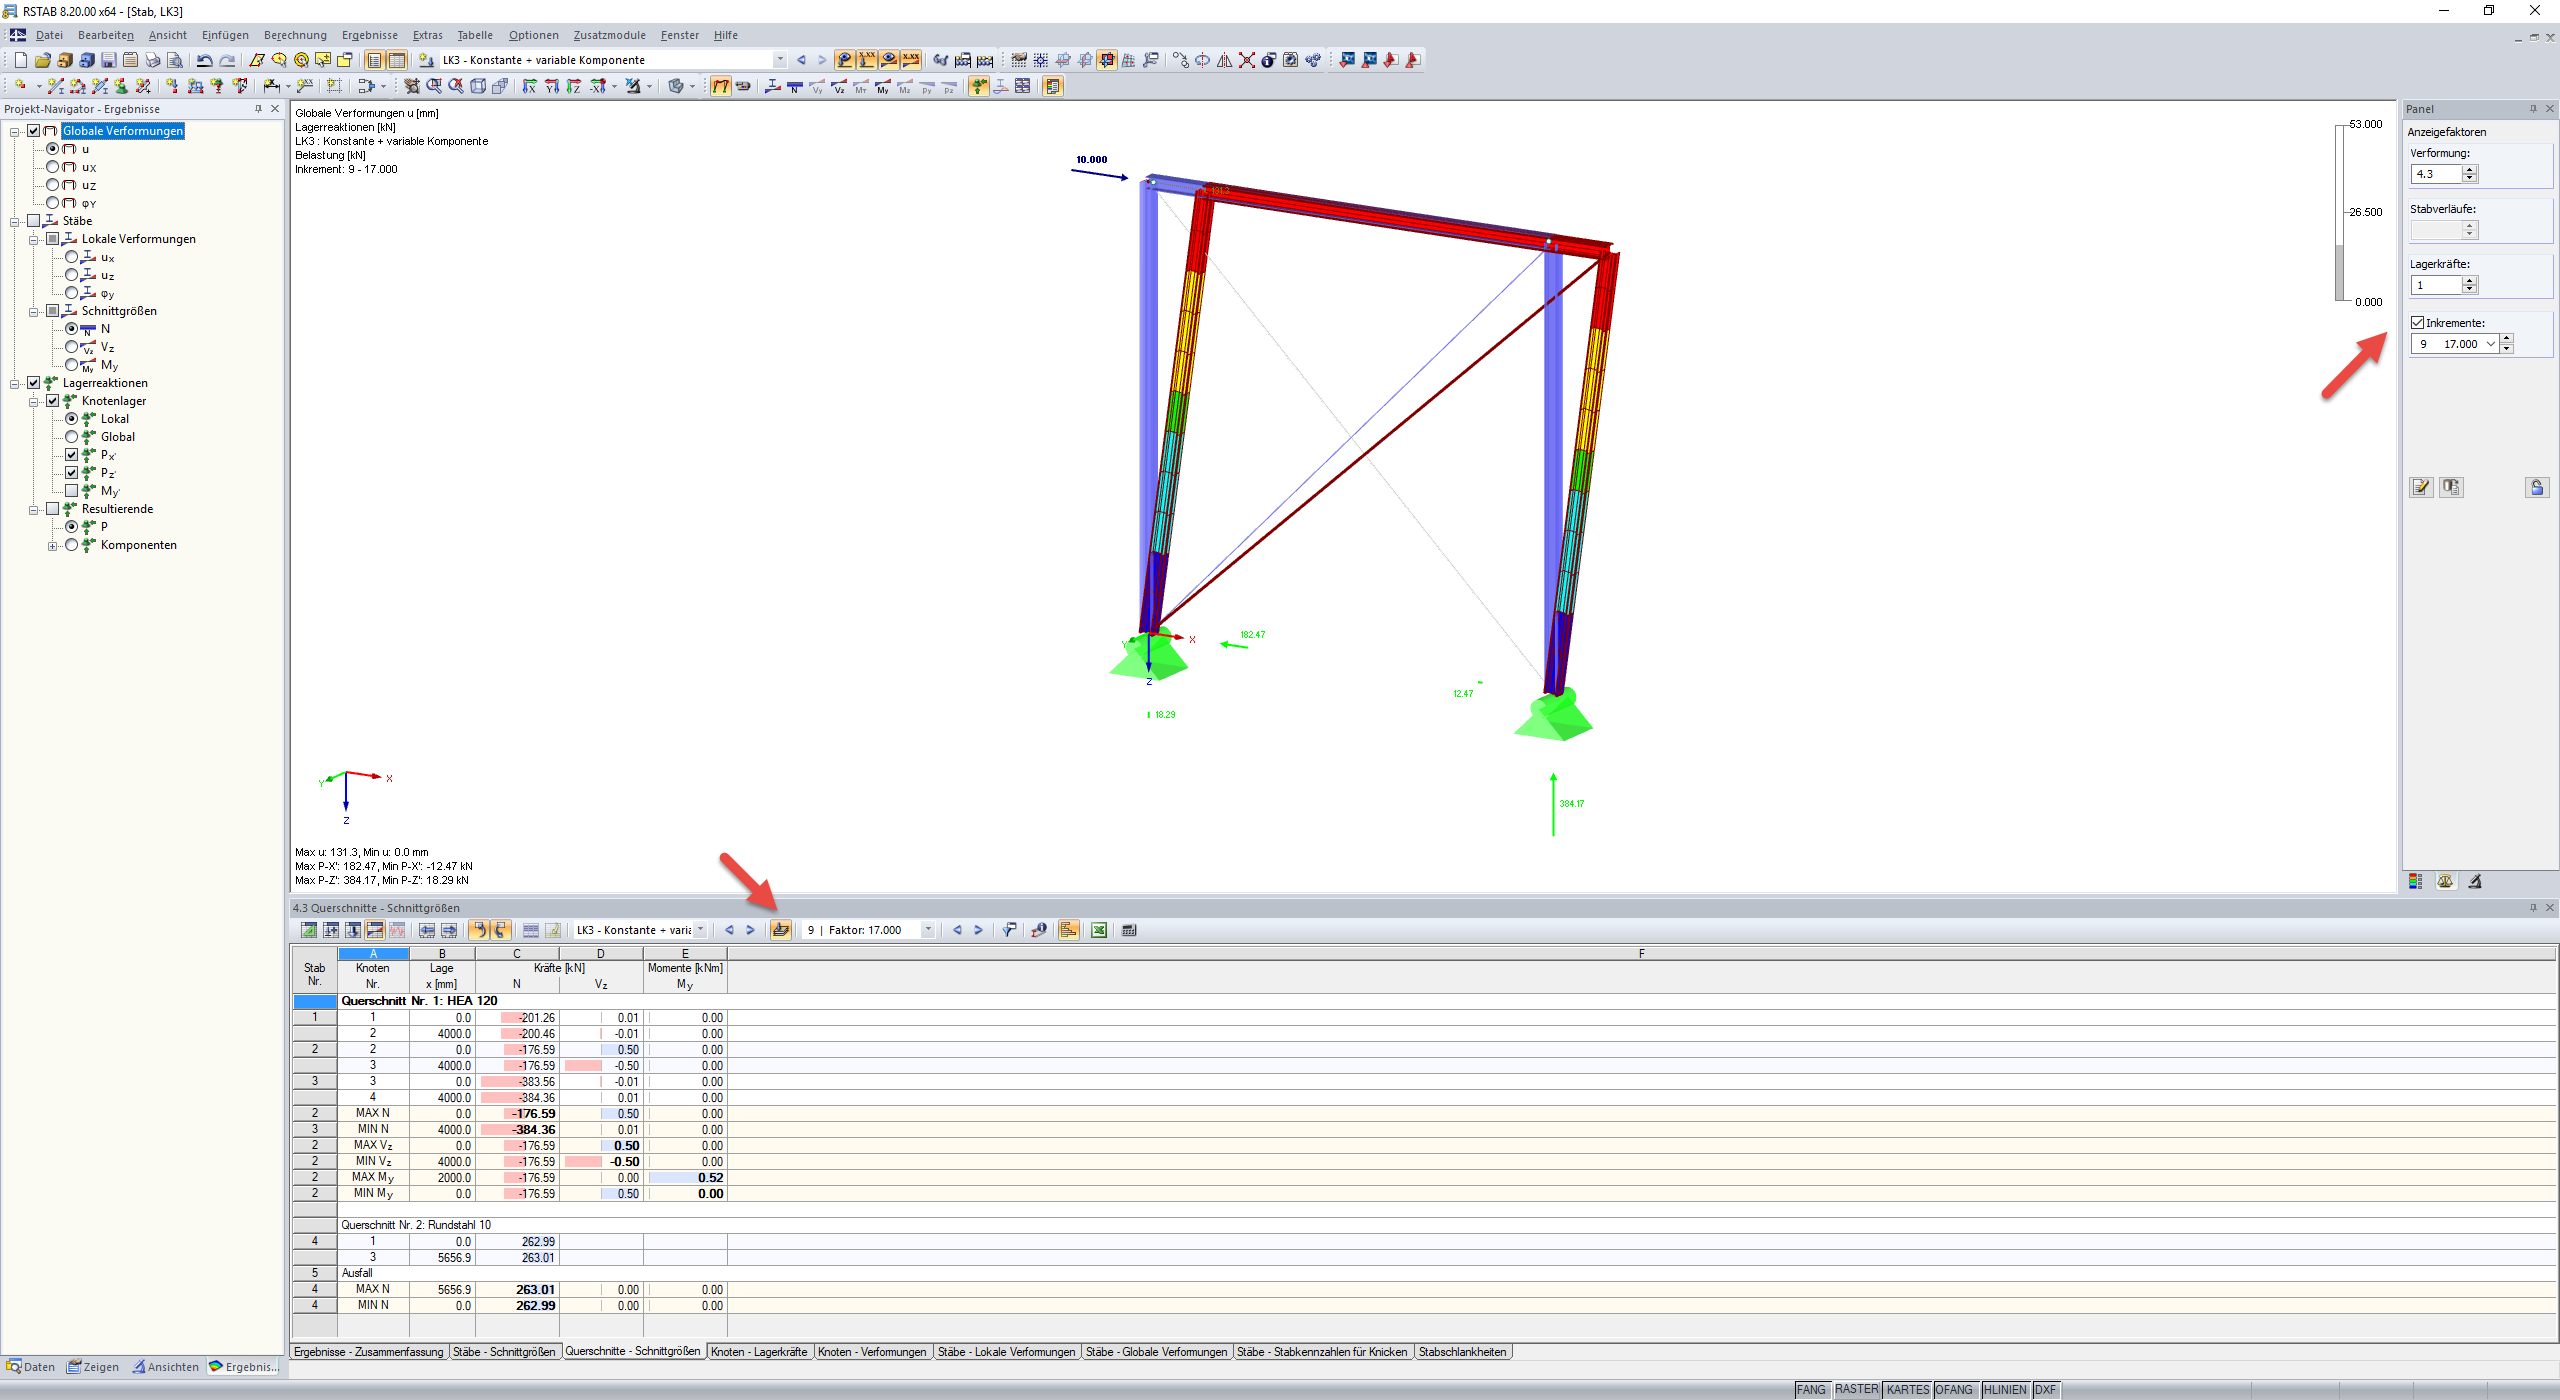Click the Undo arrow in the toolbar

point(204,60)
